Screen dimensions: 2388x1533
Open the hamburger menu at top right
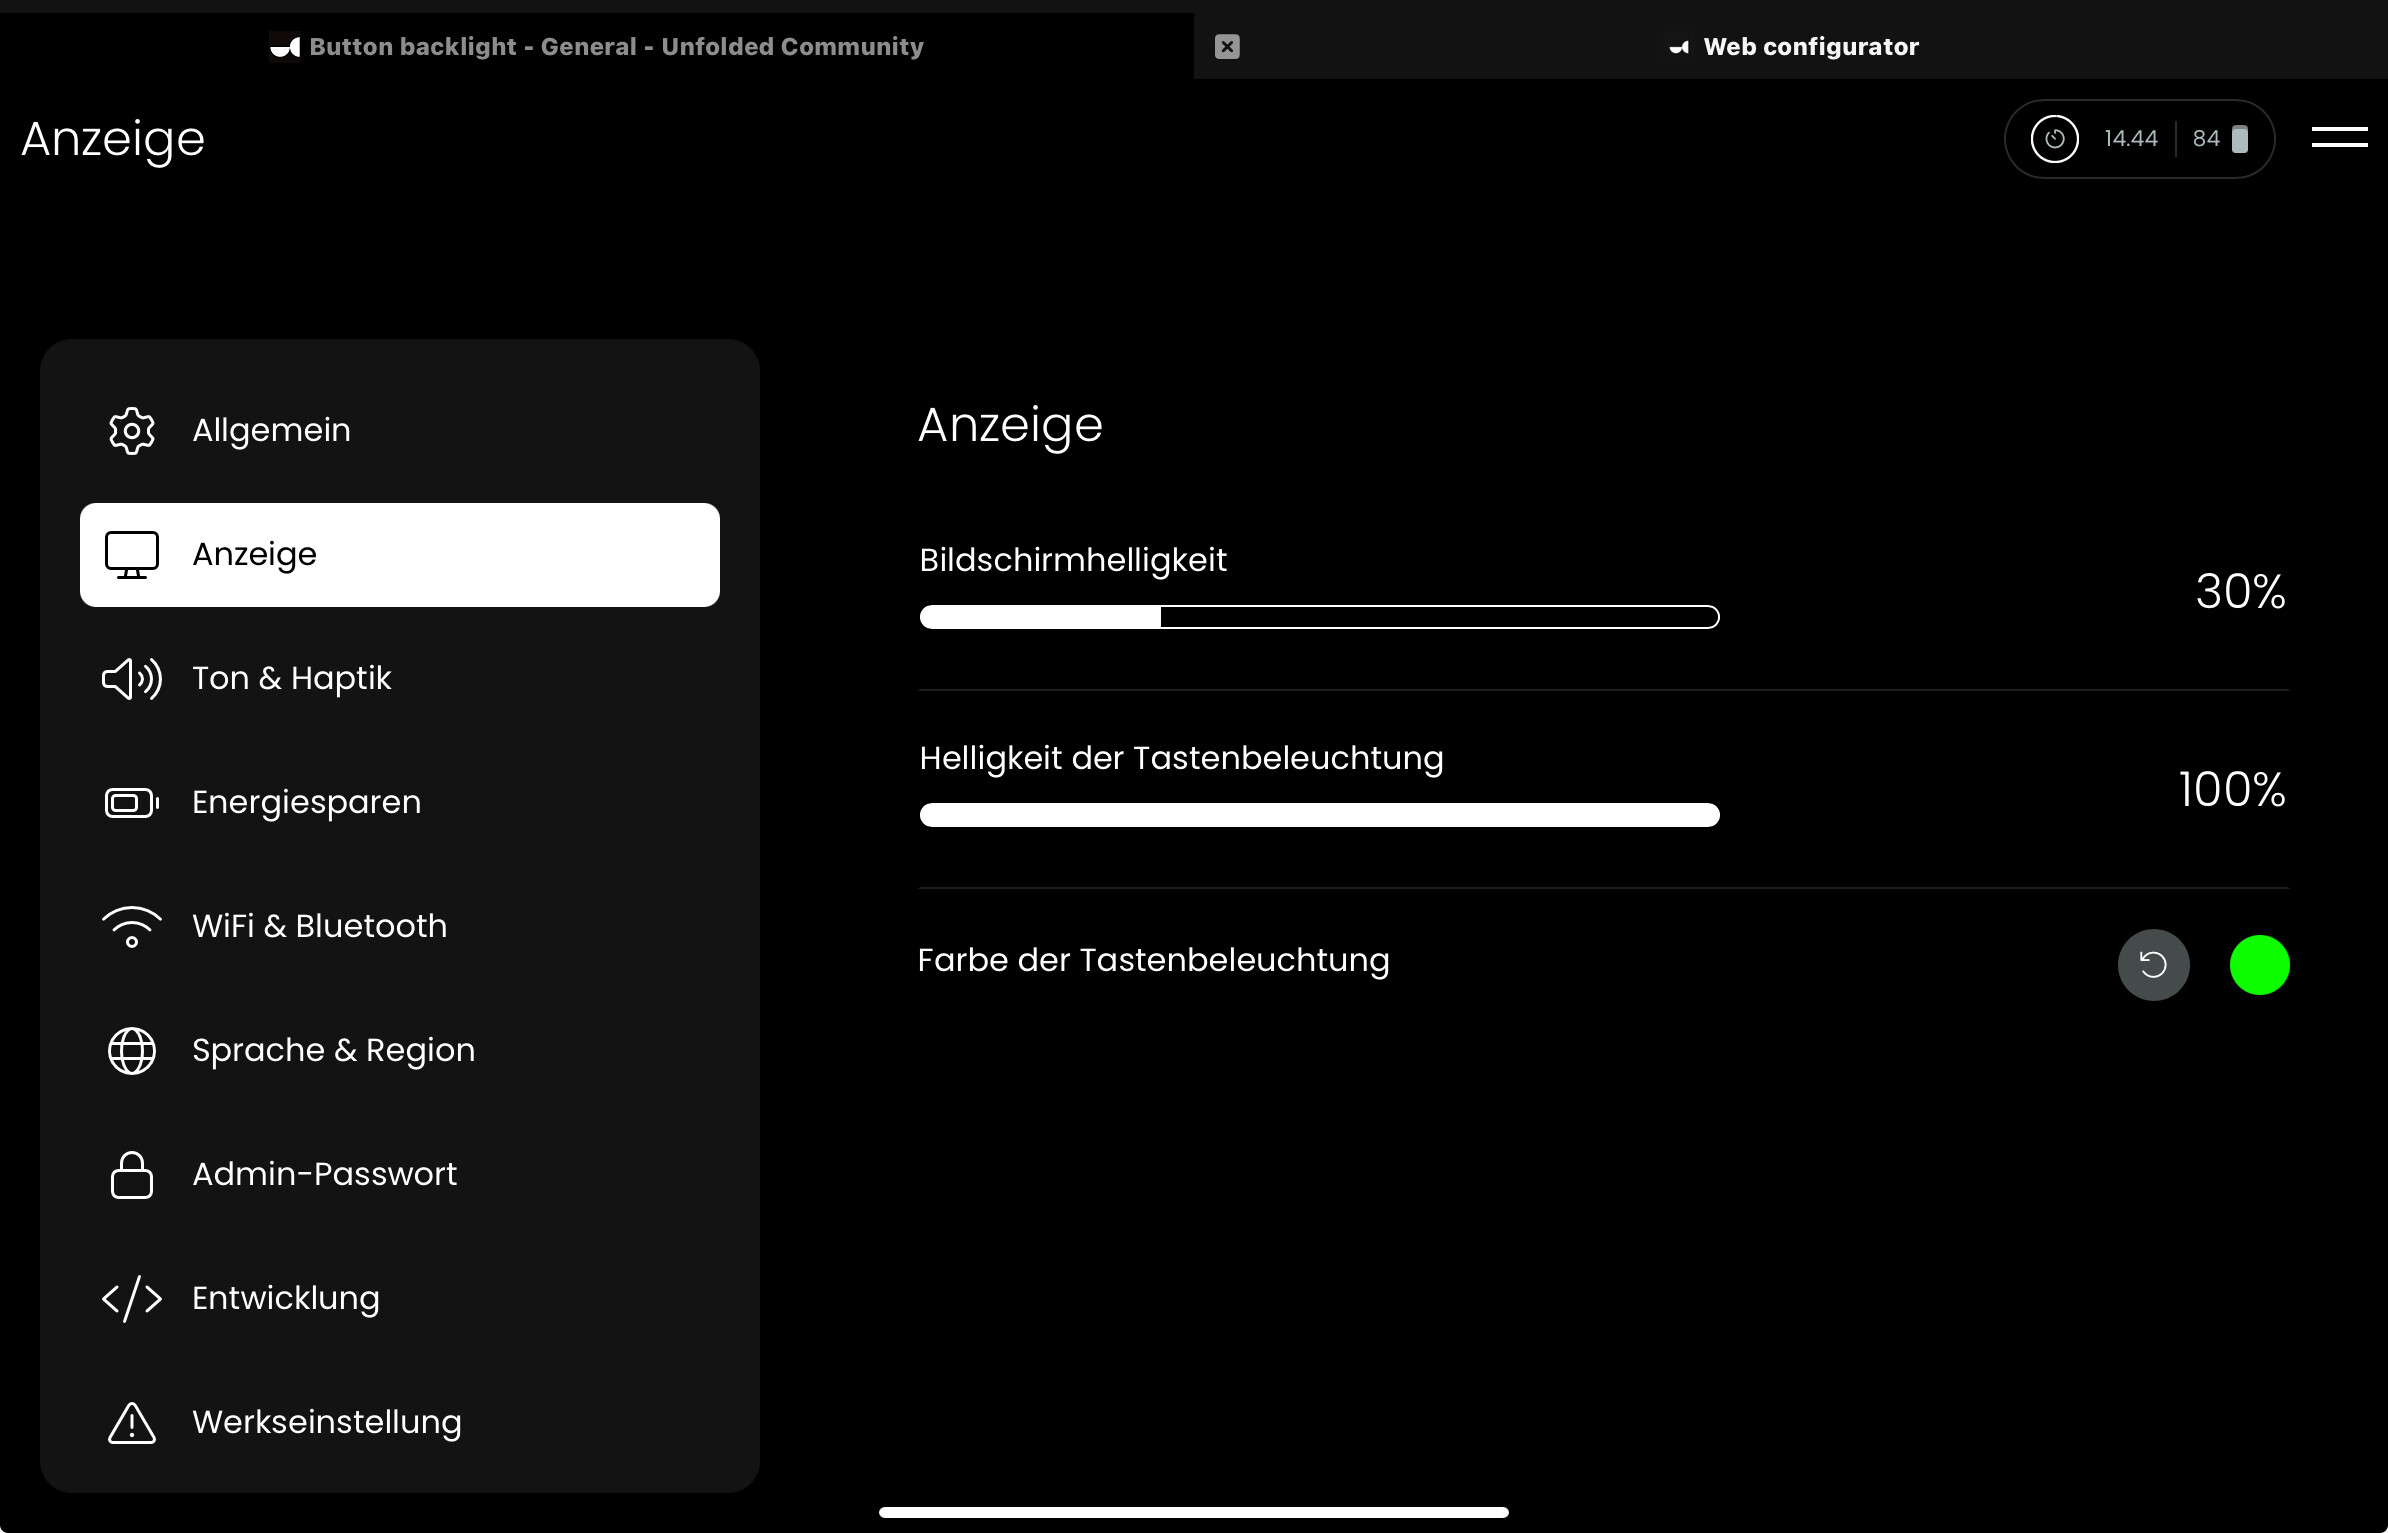(2339, 138)
